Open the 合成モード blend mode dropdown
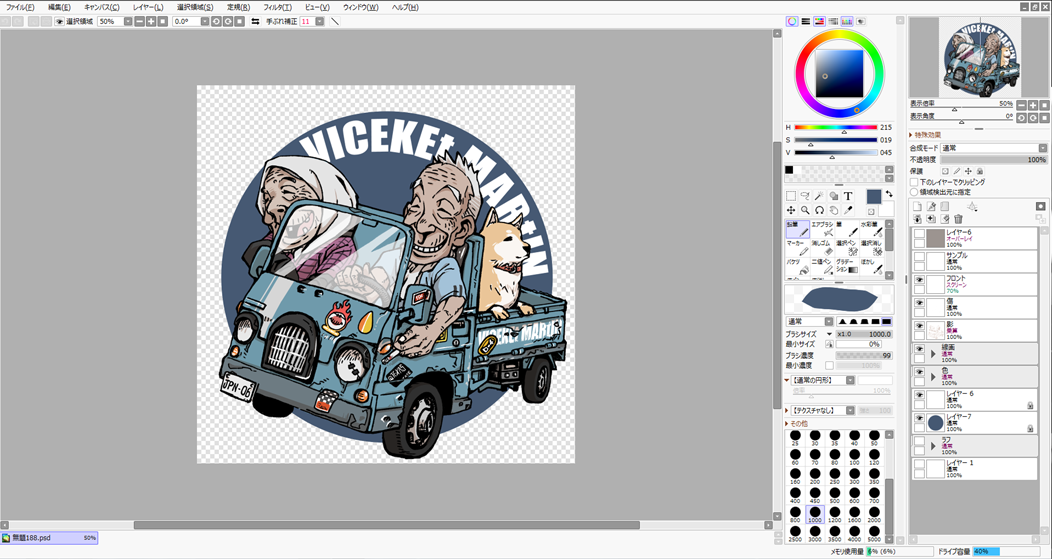 coord(994,148)
